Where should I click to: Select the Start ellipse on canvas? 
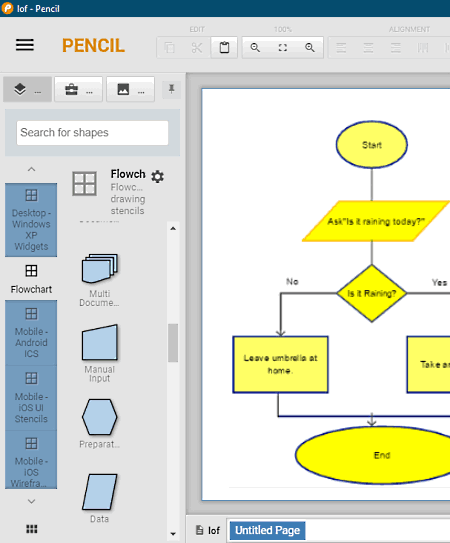pos(372,145)
